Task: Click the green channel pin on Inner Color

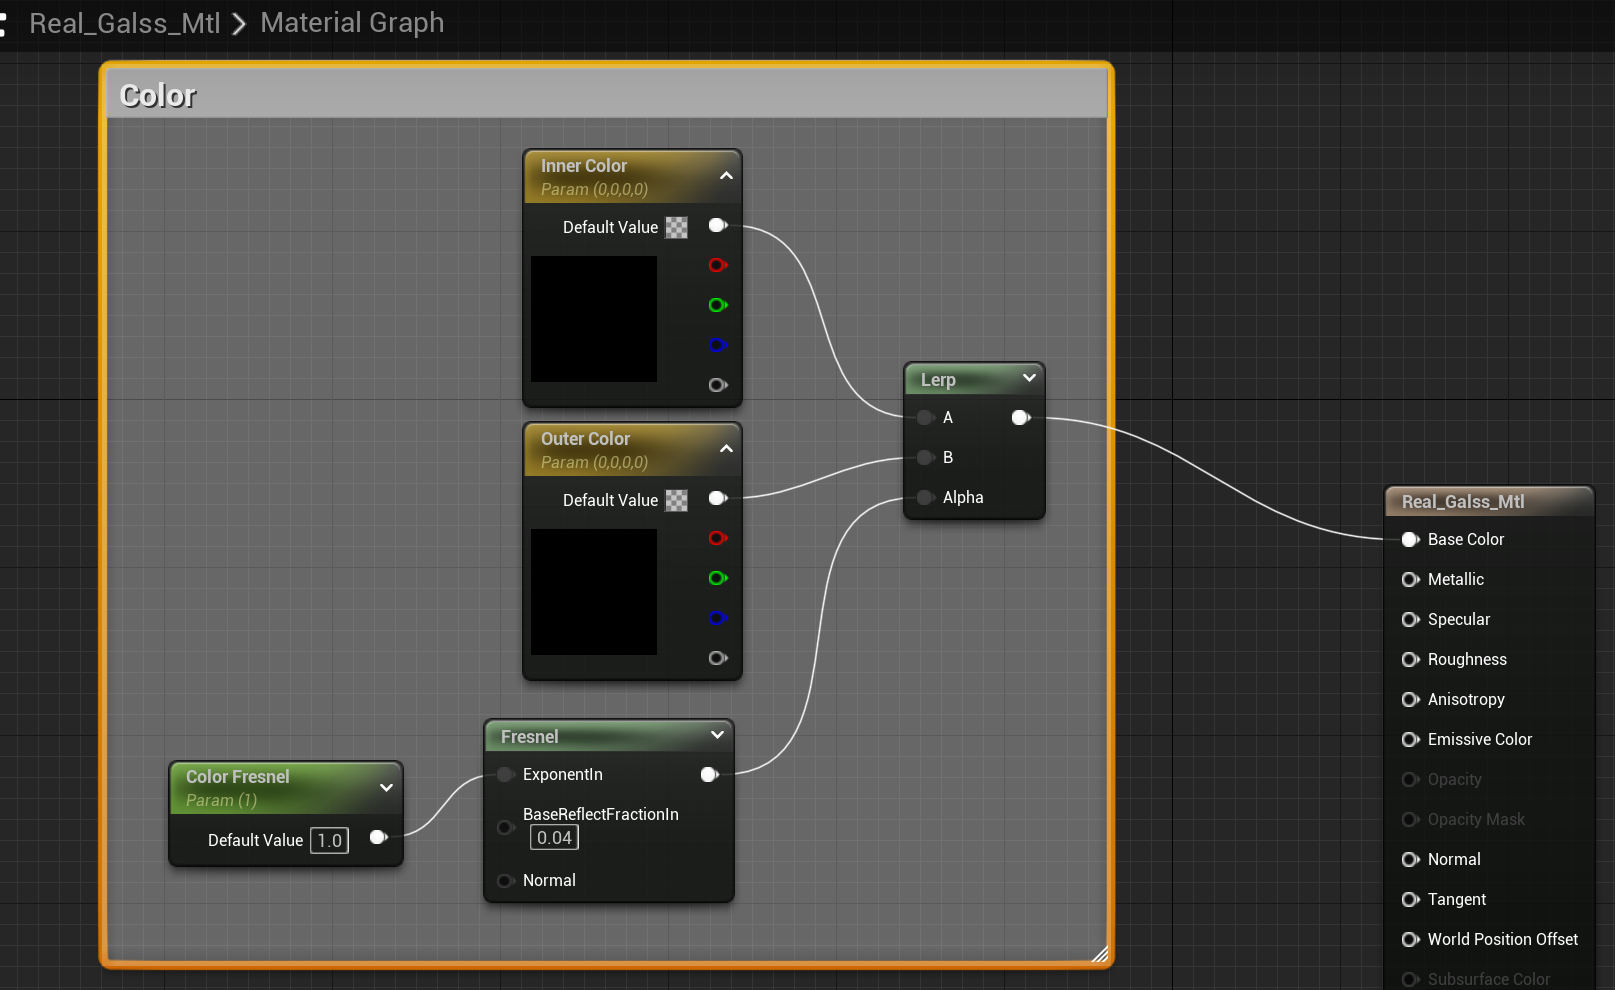Action: [x=717, y=305]
